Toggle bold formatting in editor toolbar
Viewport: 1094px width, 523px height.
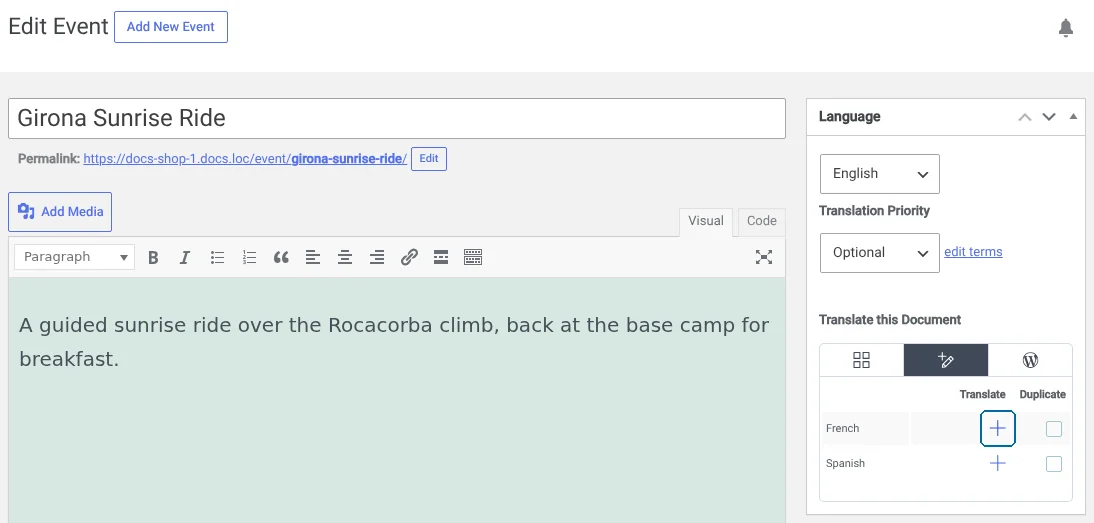point(153,257)
